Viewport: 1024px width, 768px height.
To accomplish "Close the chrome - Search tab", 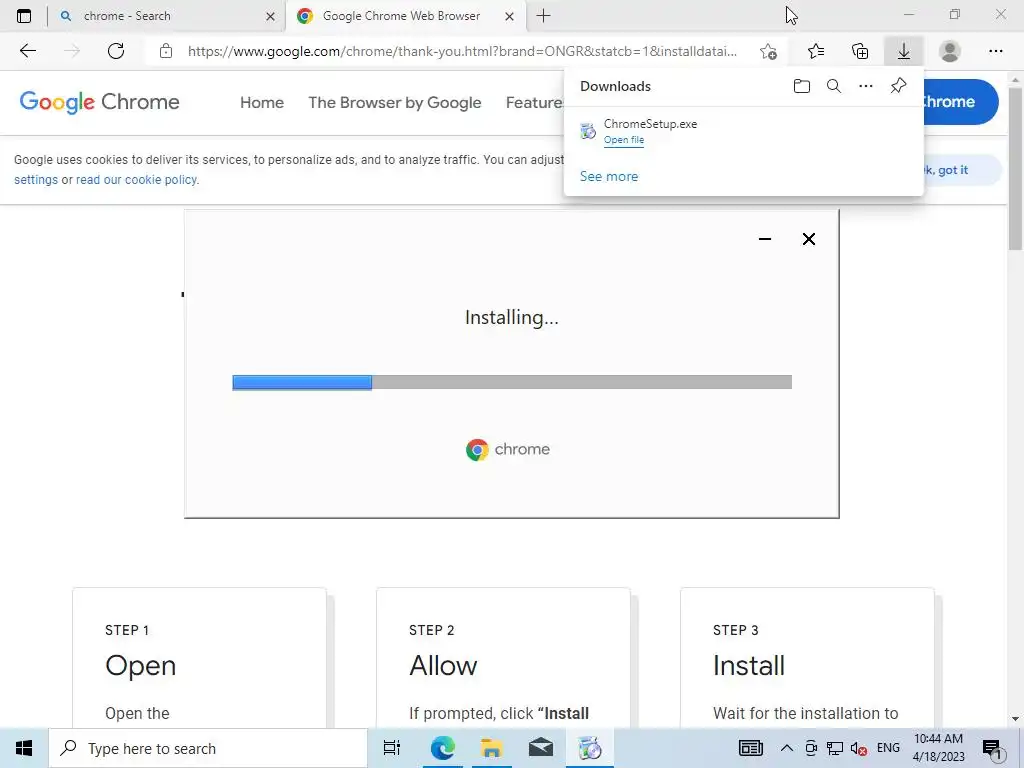I will [270, 17].
